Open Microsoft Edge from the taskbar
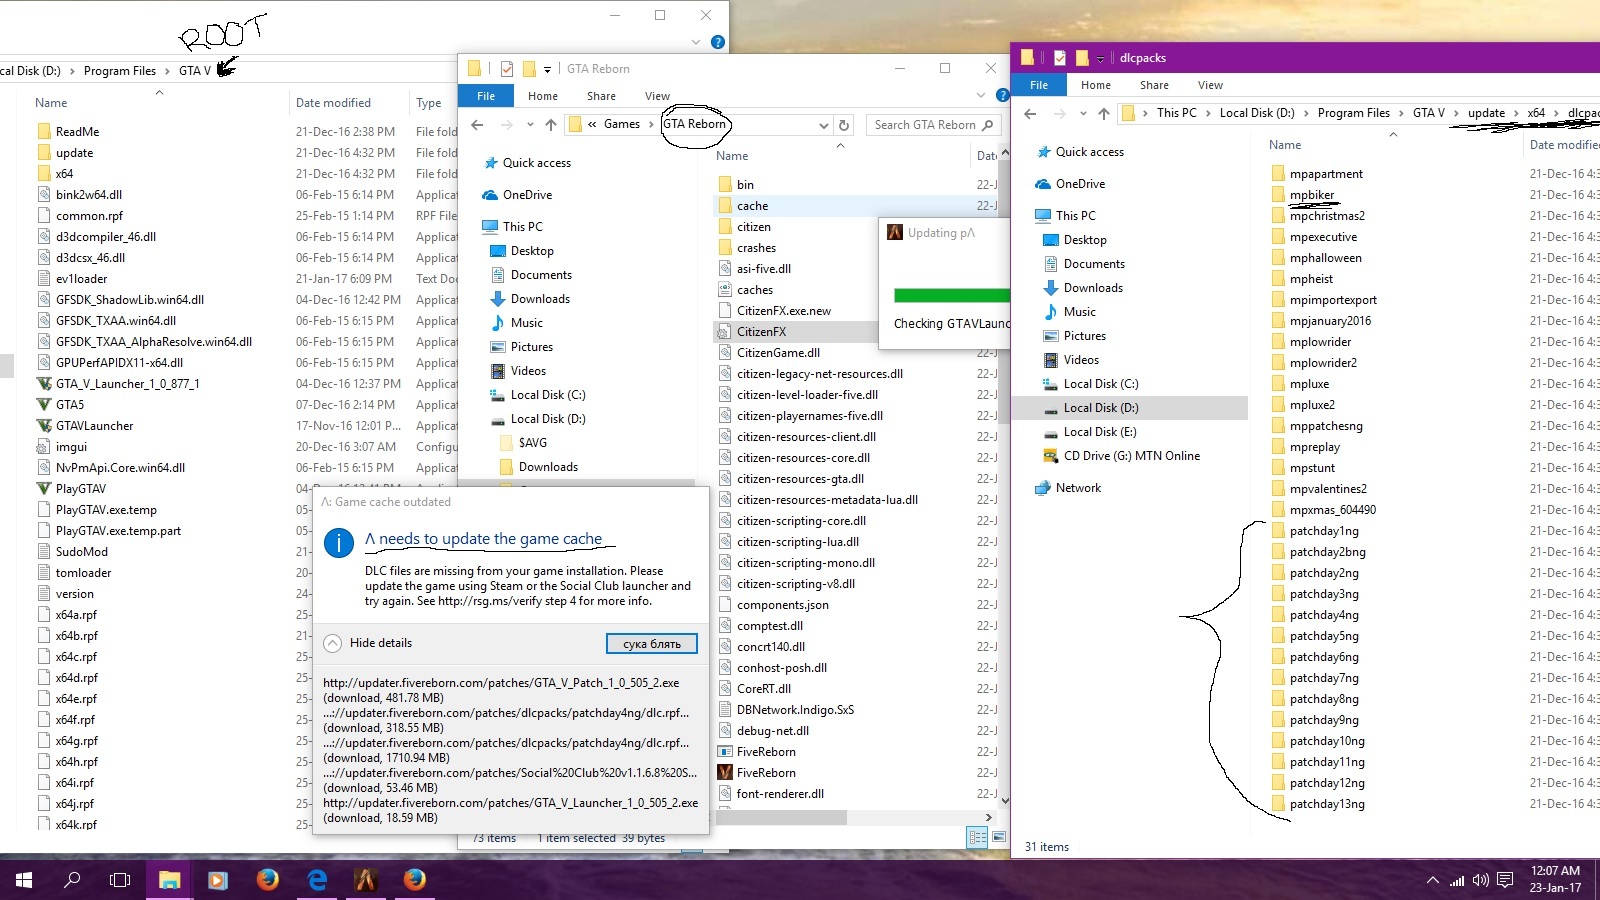 (317, 880)
